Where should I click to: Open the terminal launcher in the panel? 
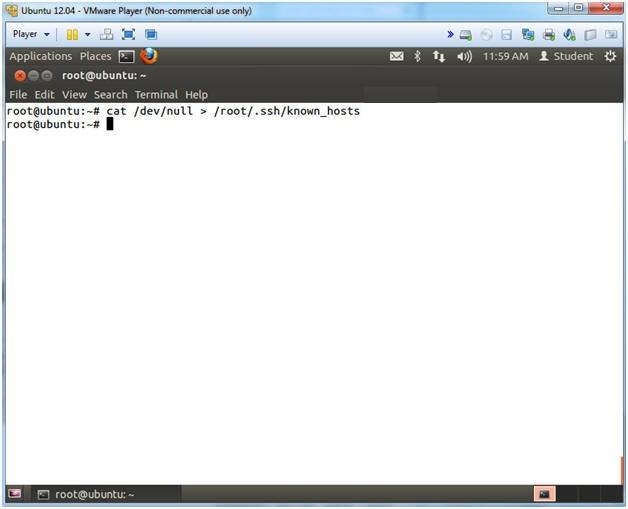[126, 56]
